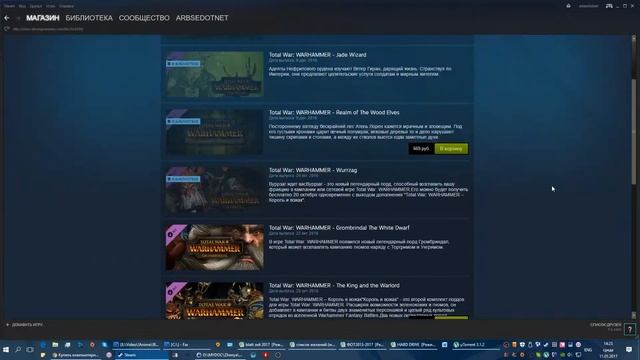This screenshot has height=360, width=640.
Task: Open the Игры menu
Action: [x=51, y=6]
